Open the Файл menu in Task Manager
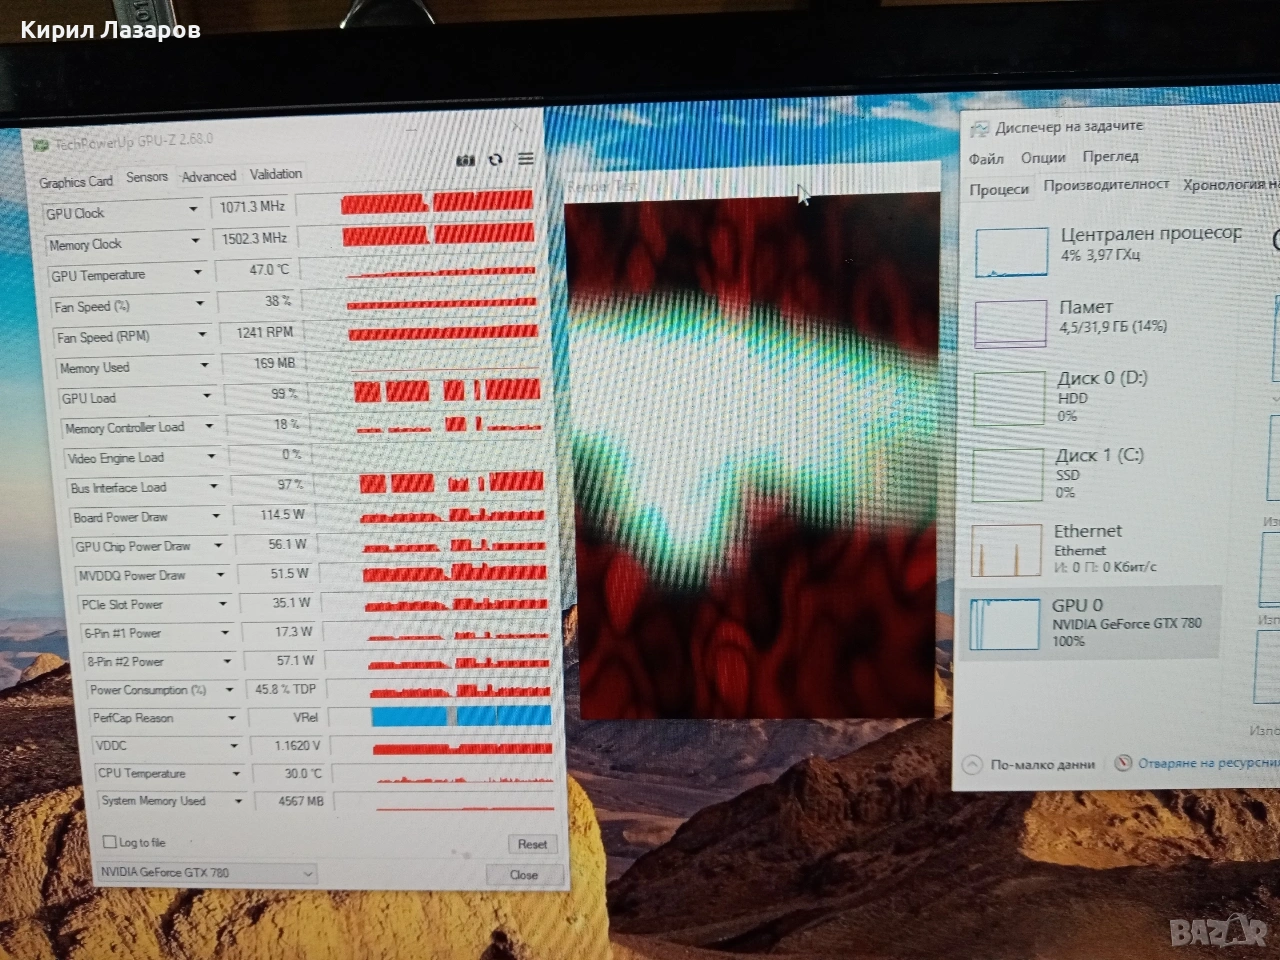Image resolution: width=1280 pixels, height=960 pixels. coord(986,158)
